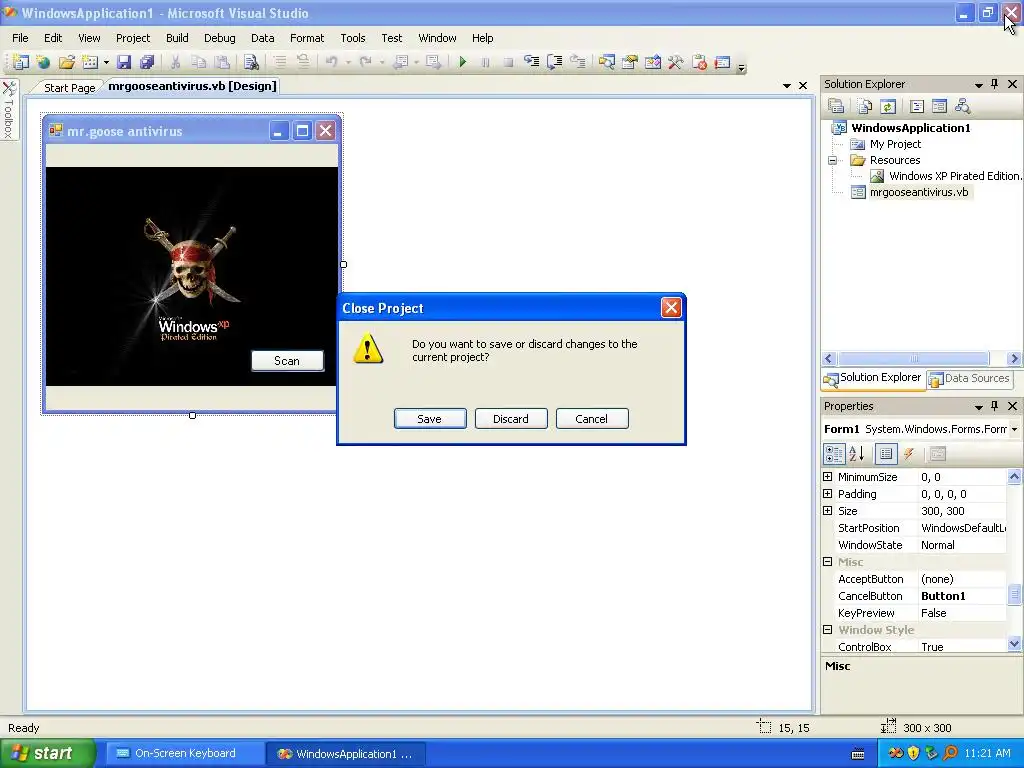Screen dimensions: 1024x768
Task: Expand the MinimumSize property
Action: (x=827, y=477)
